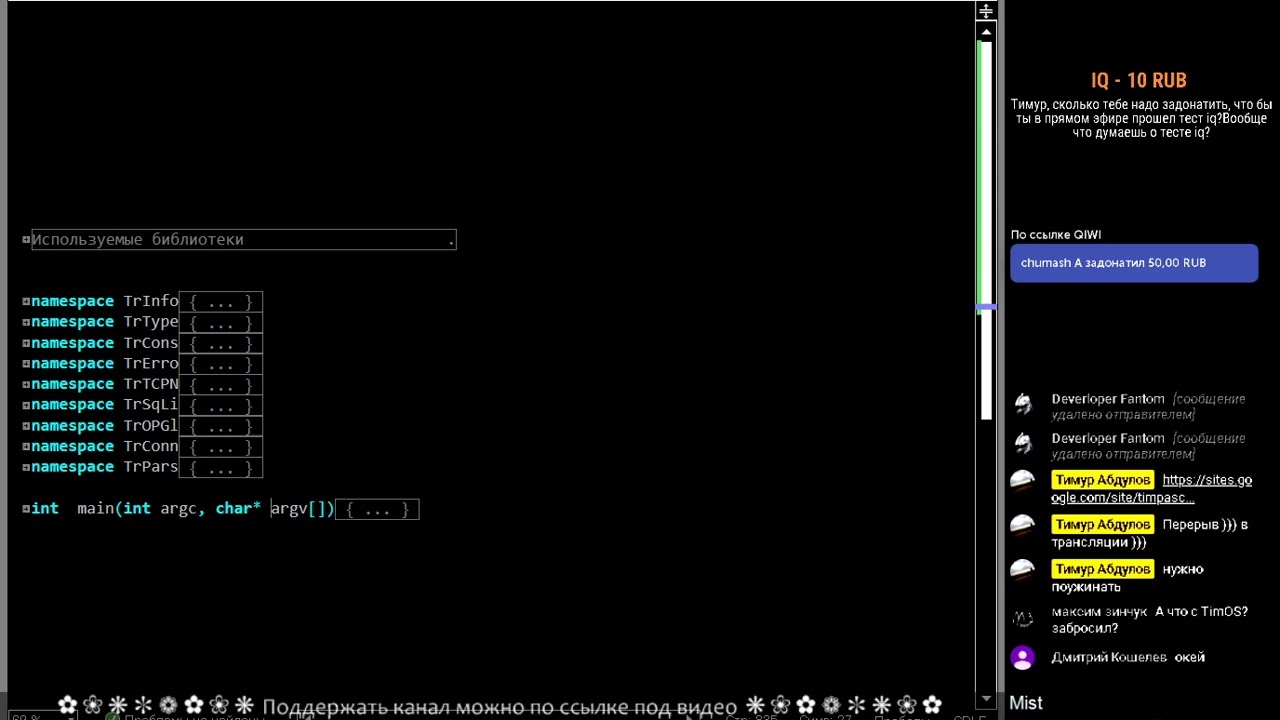Click the split editor handle above the scrollbar
The height and width of the screenshot is (720, 1280).
point(986,12)
